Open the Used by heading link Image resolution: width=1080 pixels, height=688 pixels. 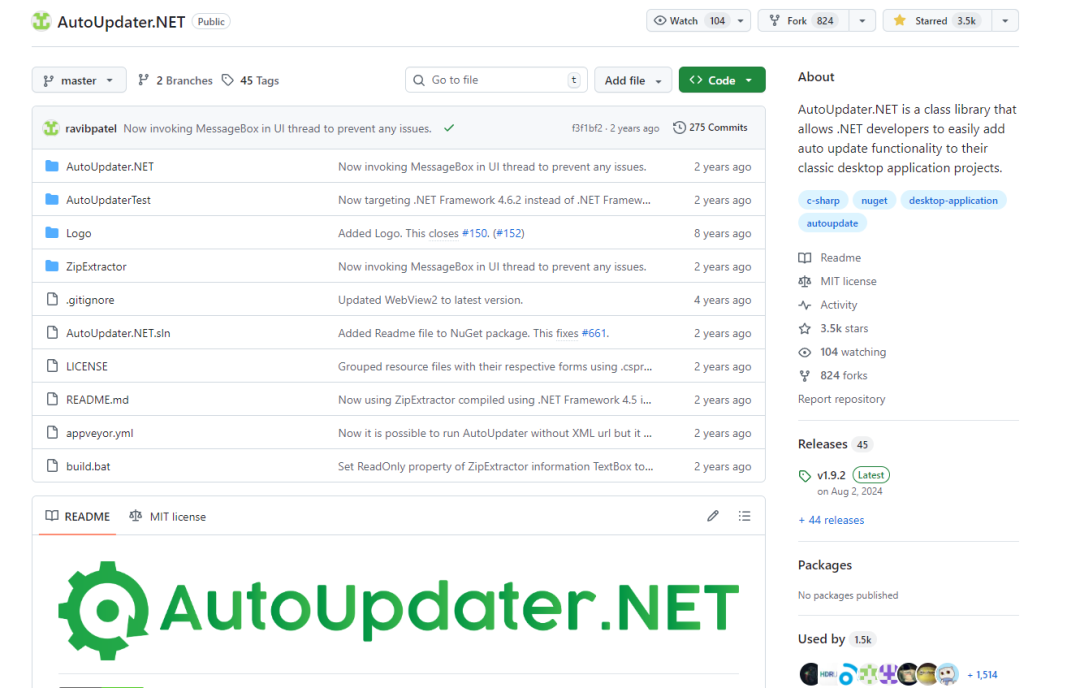pos(835,639)
